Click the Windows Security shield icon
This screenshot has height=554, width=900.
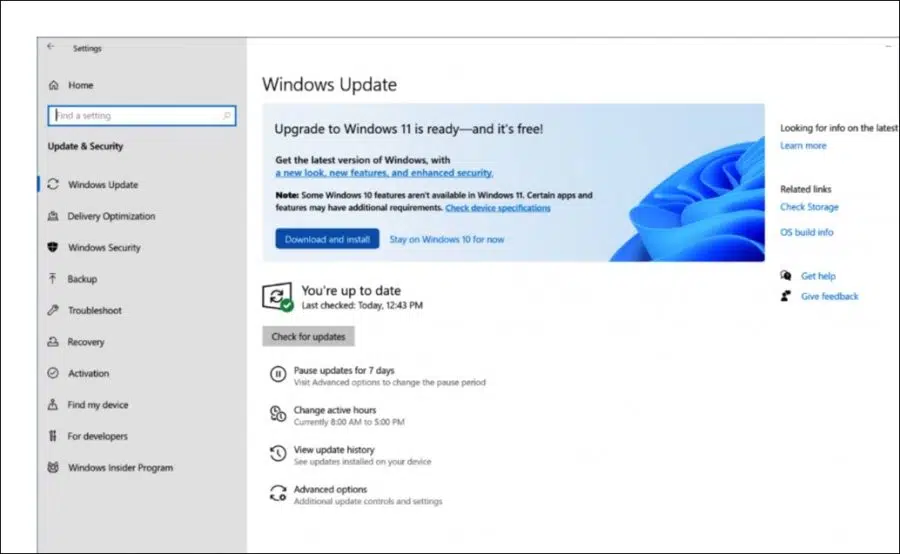tap(53, 247)
